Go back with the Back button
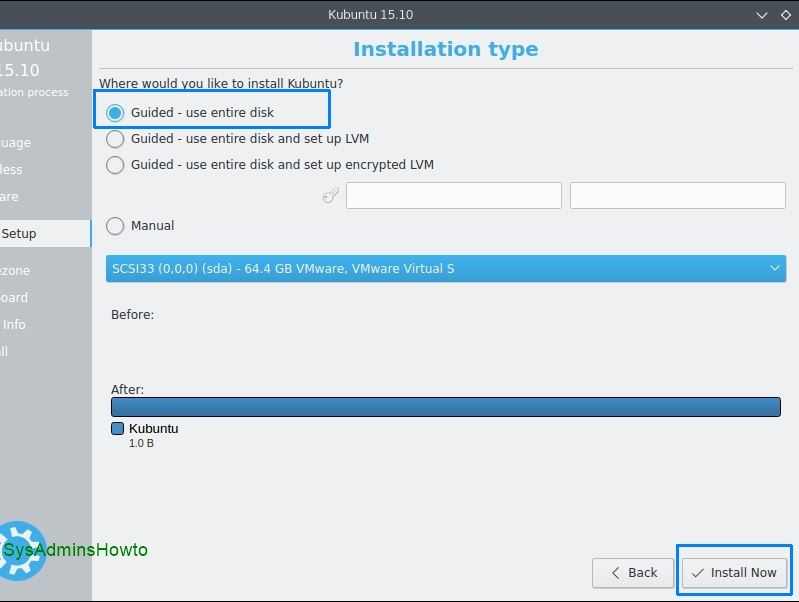Image resolution: width=799 pixels, height=602 pixels. point(632,573)
